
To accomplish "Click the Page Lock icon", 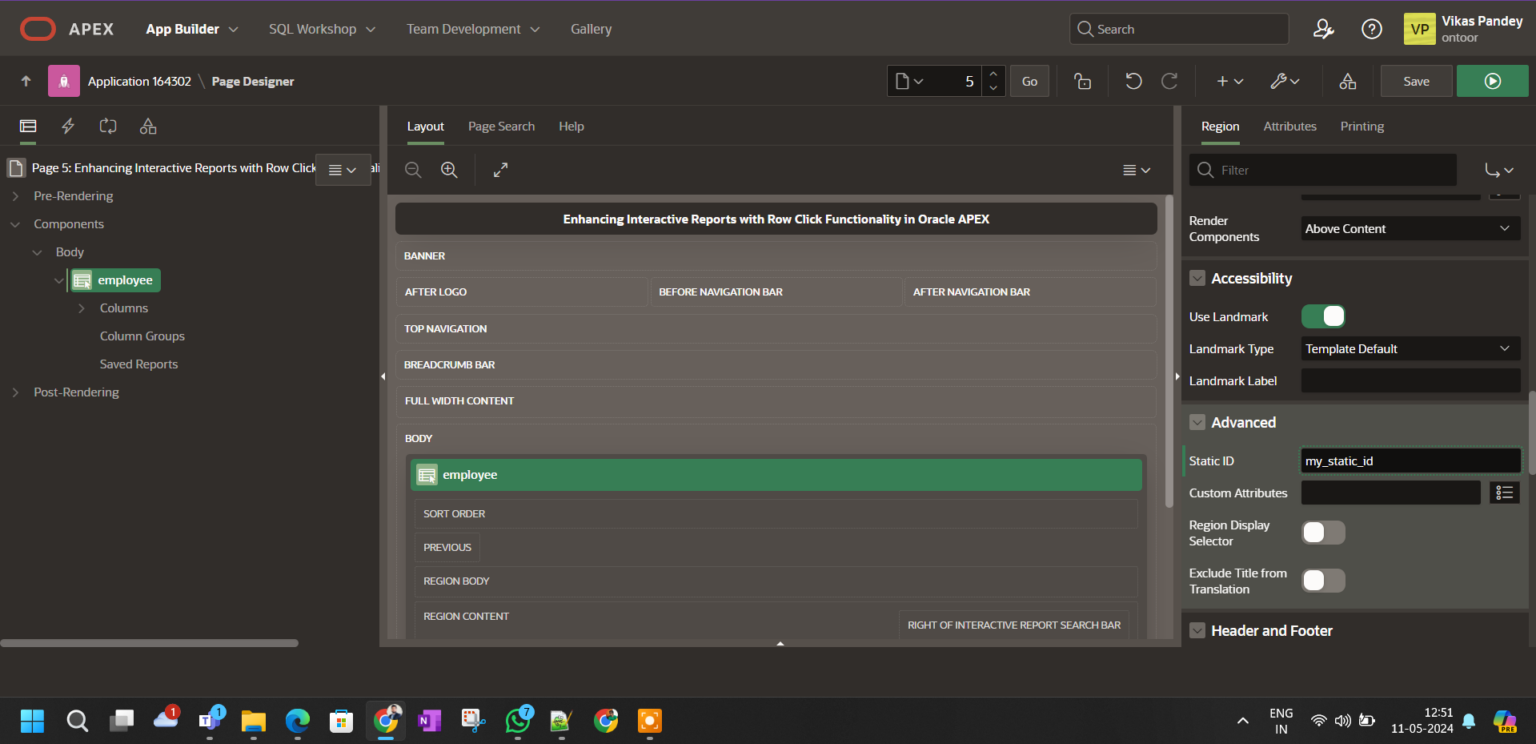I will pos(1082,81).
